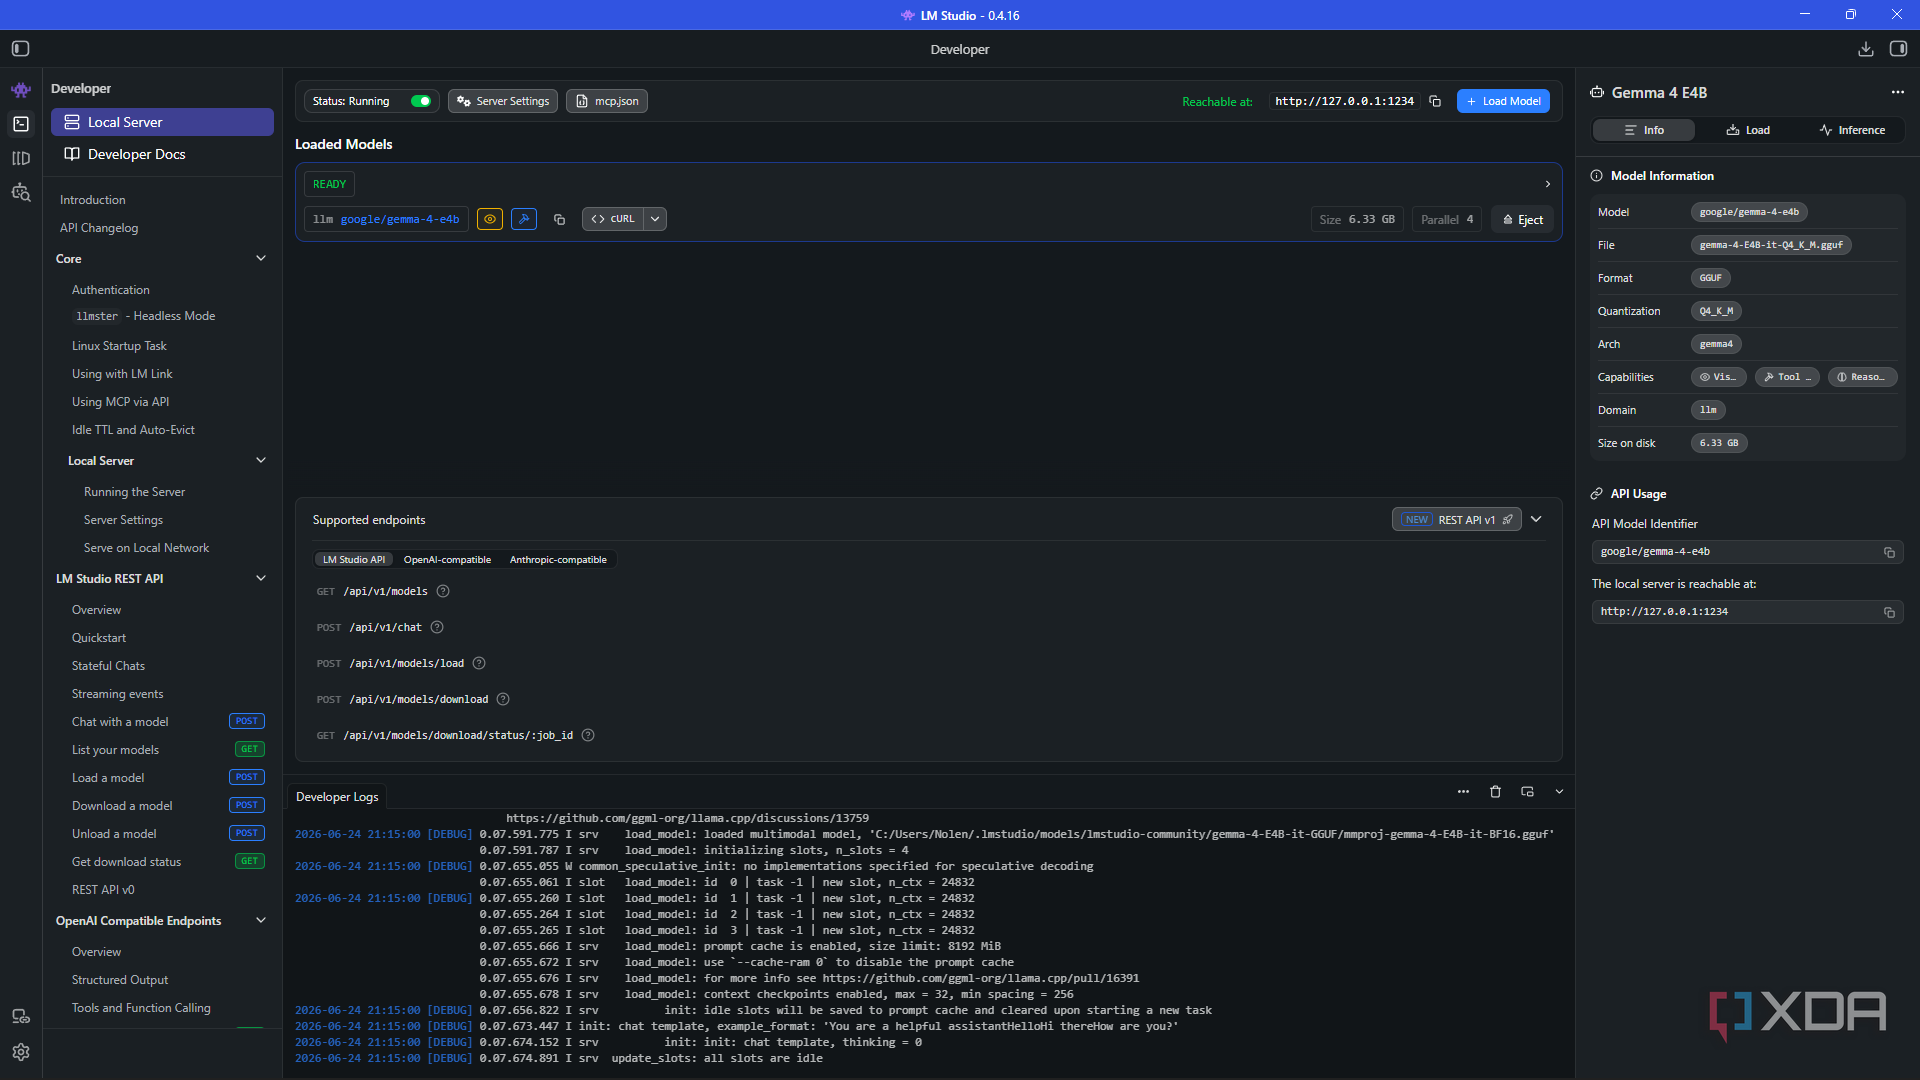Screen dimensions: 1920x1080
Task: Pop out the developer logs window
Action: pyautogui.click(x=1527, y=791)
